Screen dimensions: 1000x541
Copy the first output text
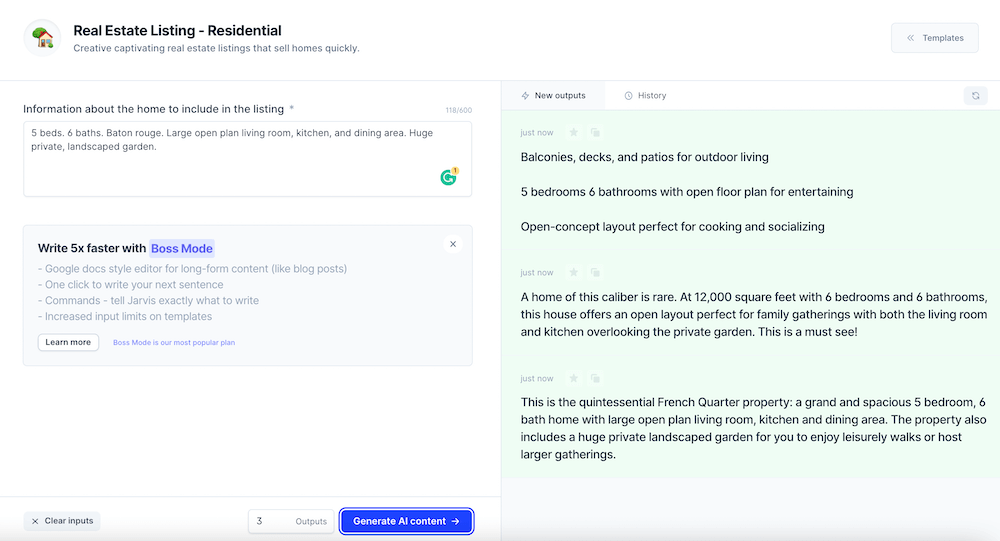(x=595, y=132)
